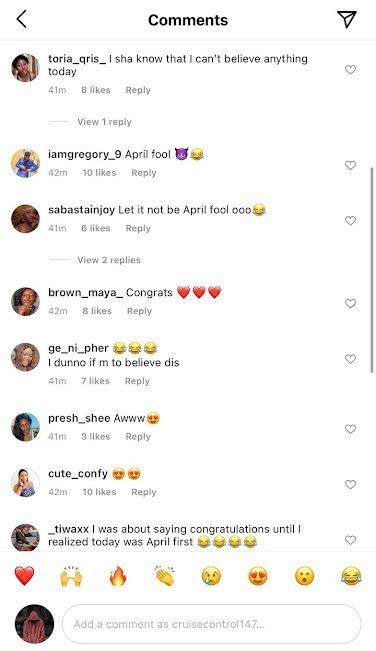Insert the crying face emoji
Viewport: 376px width, 651px height.
coord(211,576)
